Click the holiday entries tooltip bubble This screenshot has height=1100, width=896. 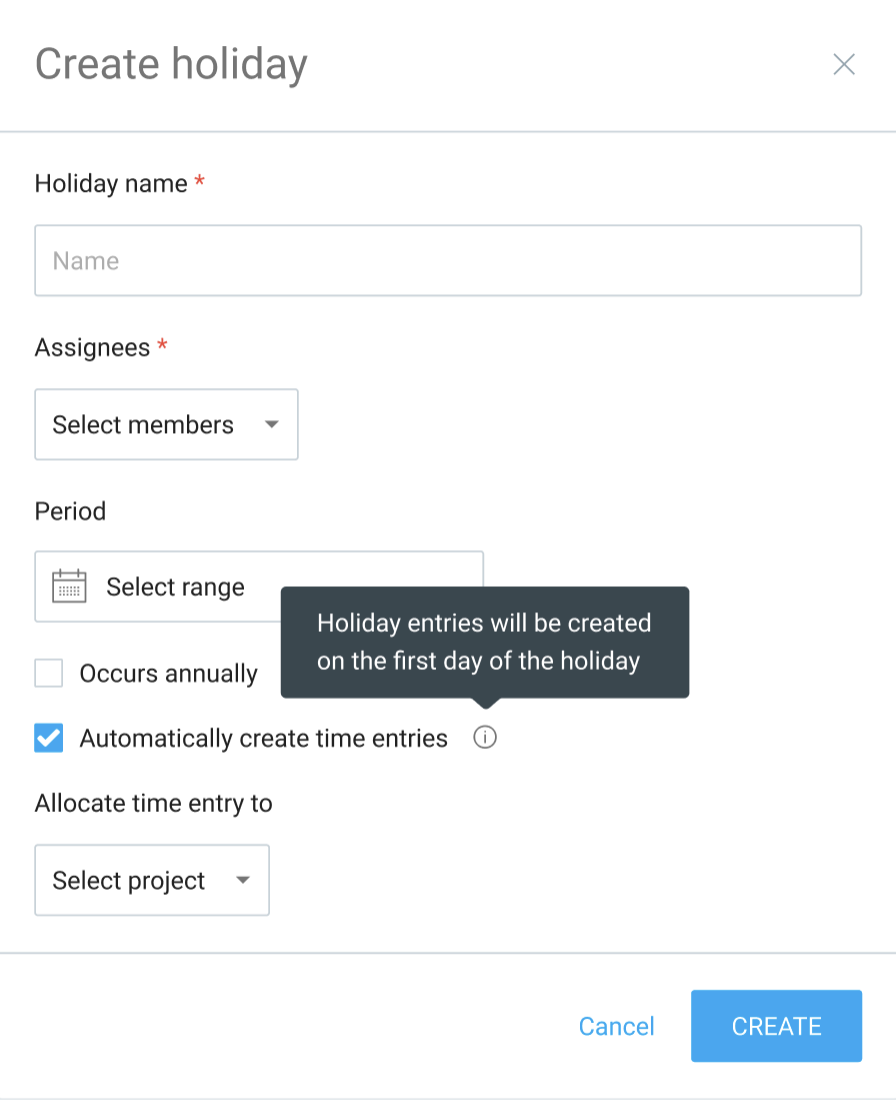click(x=485, y=642)
